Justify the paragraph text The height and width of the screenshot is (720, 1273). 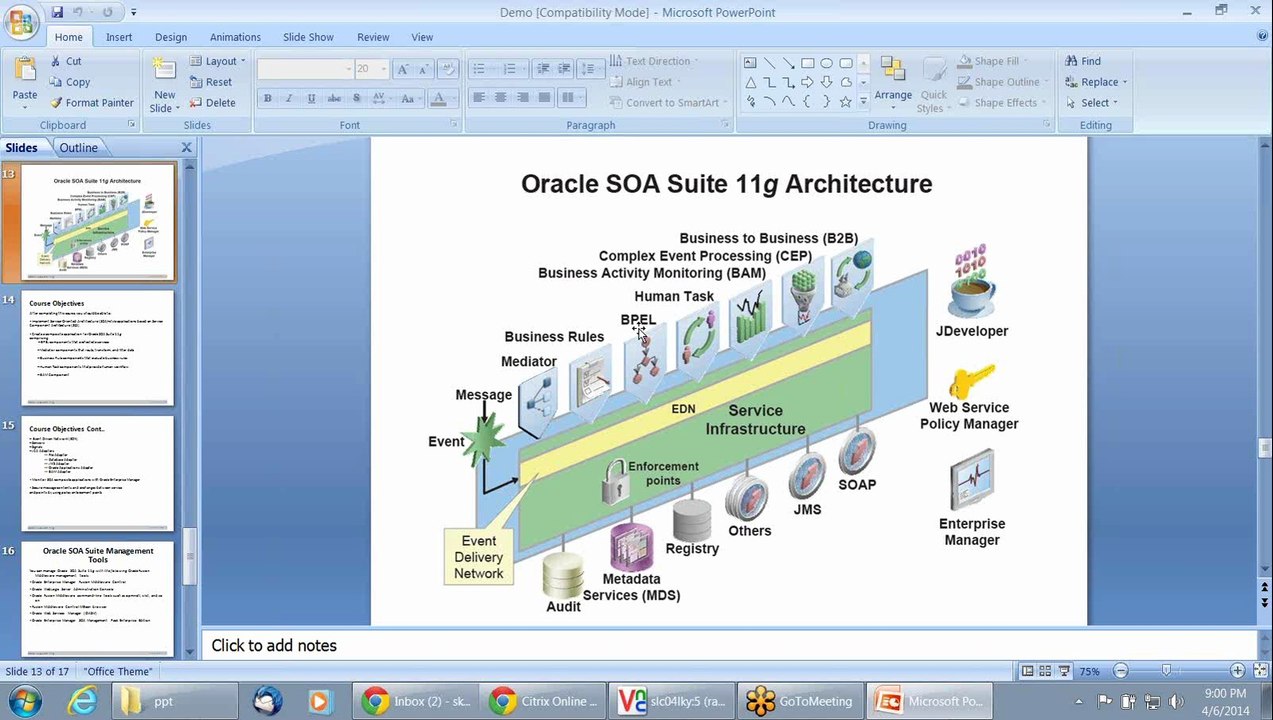click(x=544, y=98)
